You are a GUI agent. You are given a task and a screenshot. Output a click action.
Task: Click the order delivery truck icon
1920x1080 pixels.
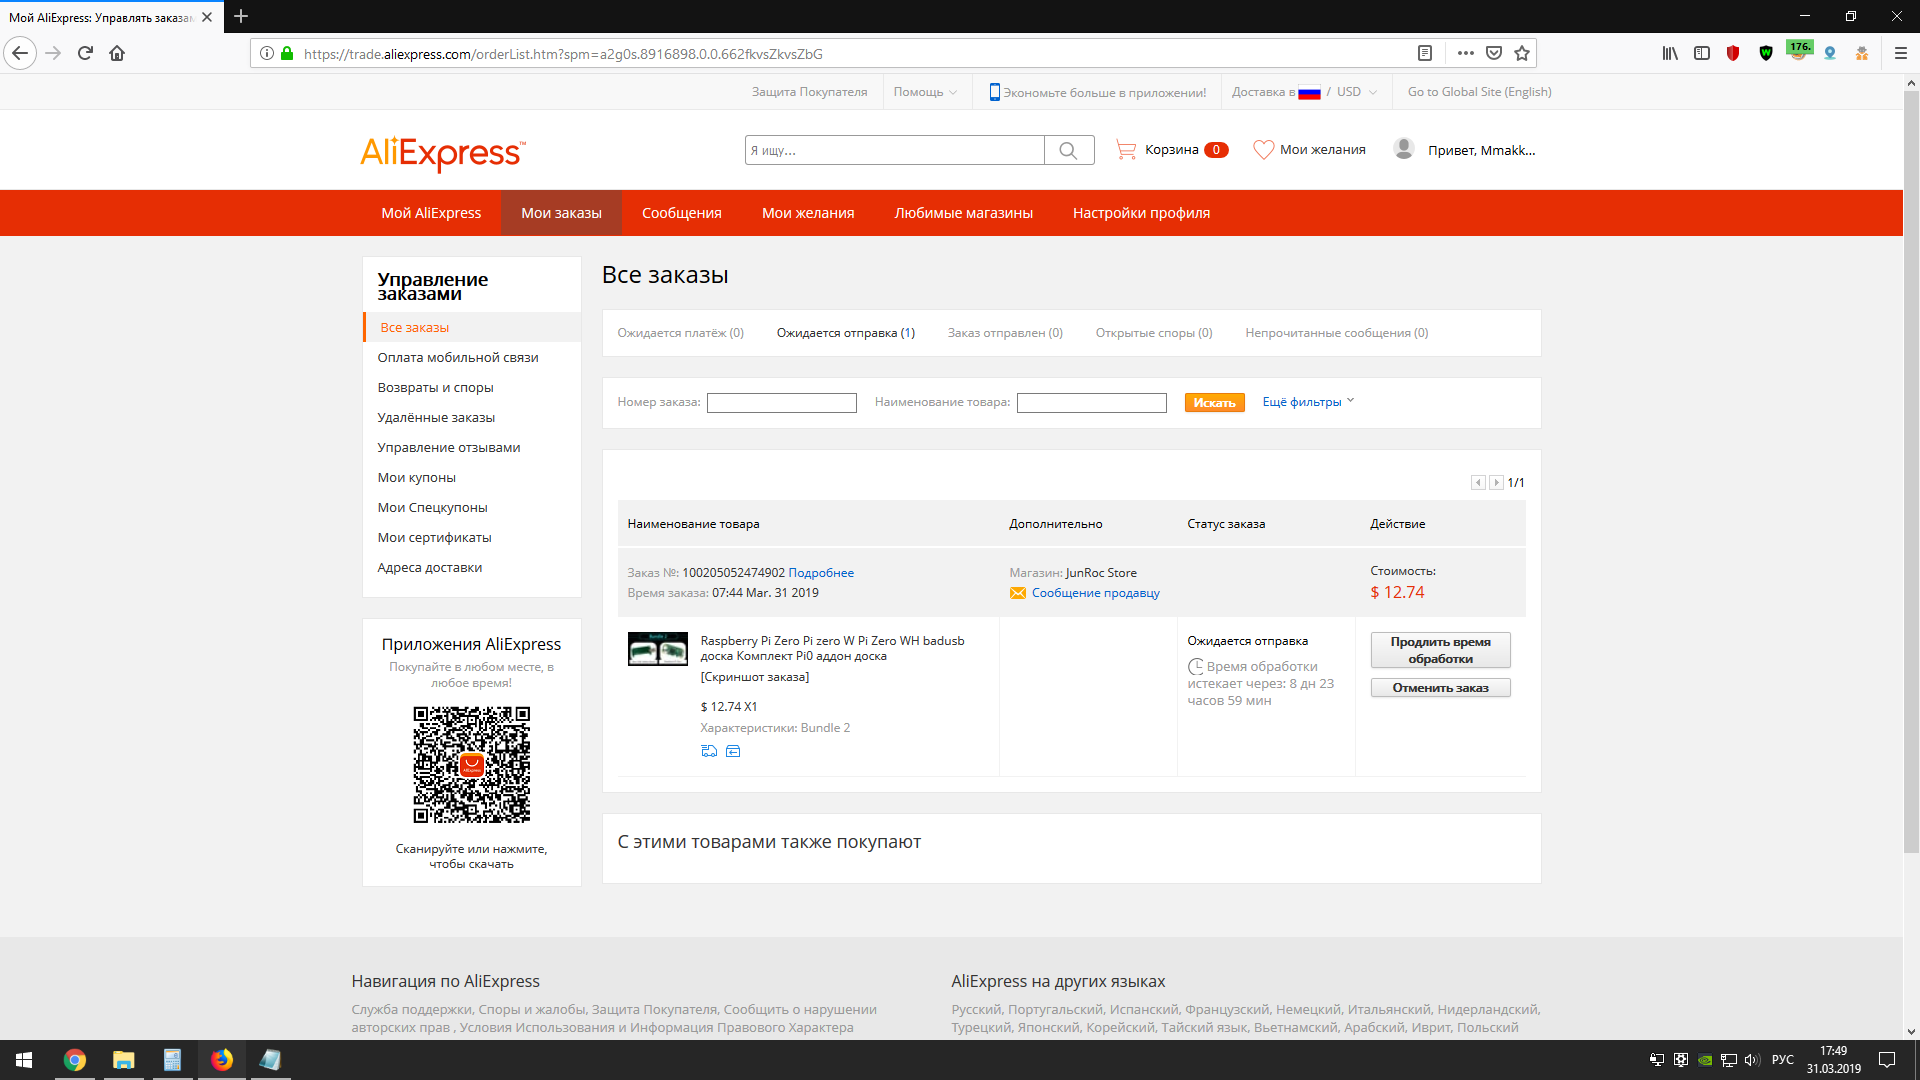709,751
